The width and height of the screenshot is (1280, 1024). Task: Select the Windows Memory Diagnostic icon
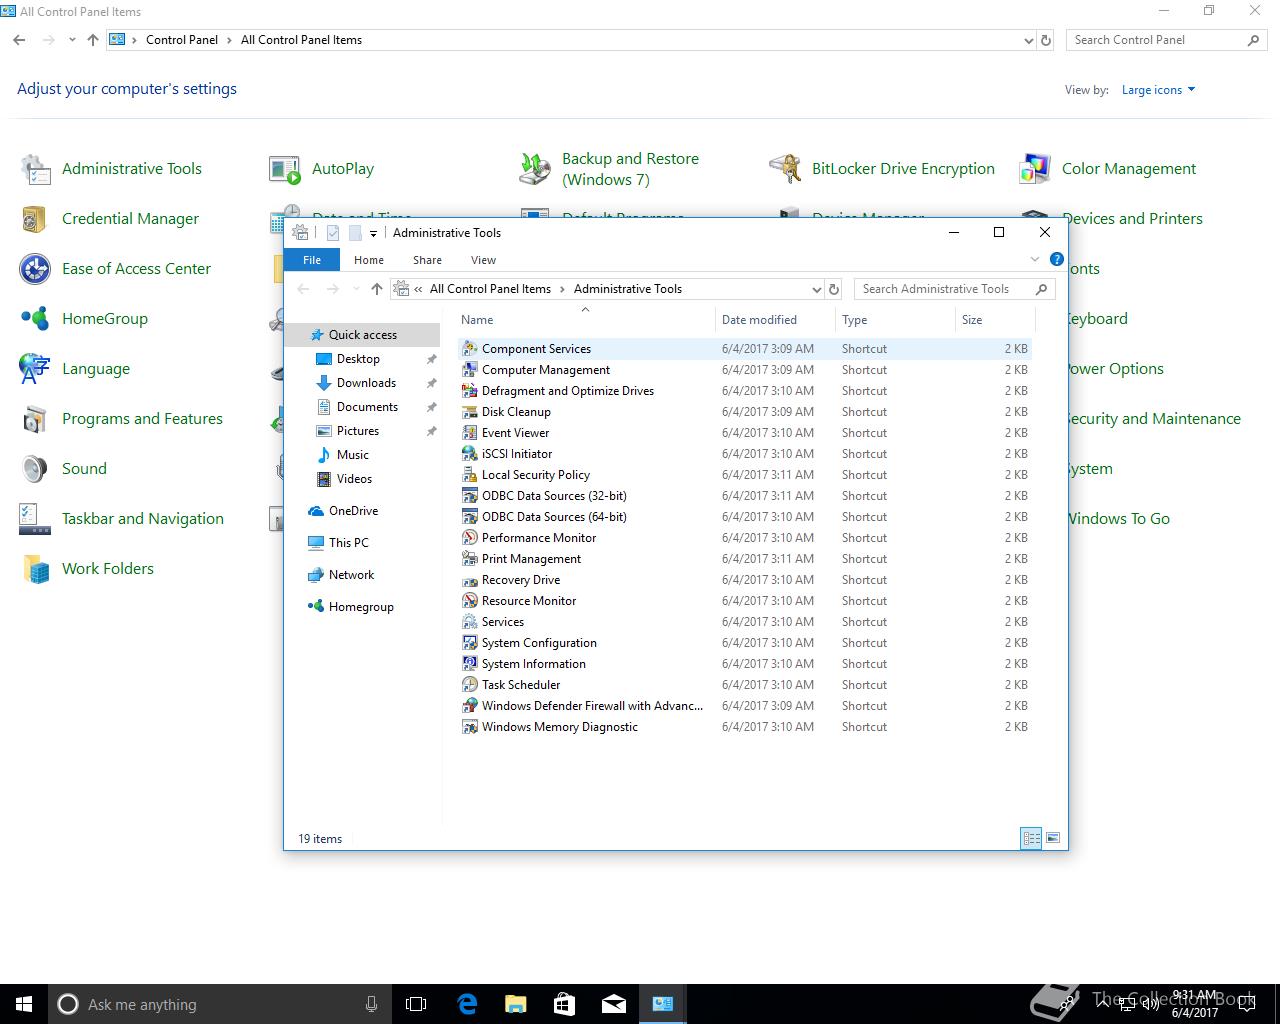(x=469, y=727)
